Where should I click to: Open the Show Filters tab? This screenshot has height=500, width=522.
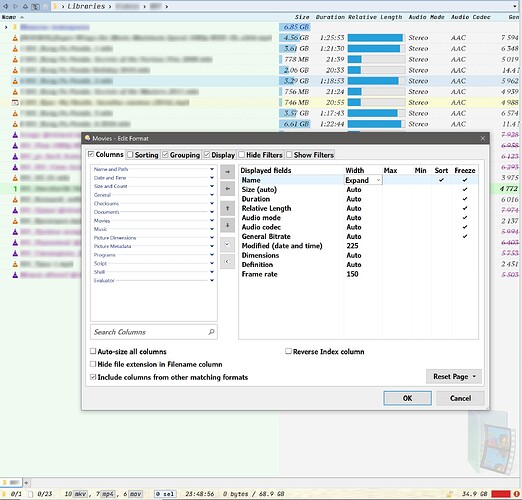pyautogui.click(x=310, y=155)
